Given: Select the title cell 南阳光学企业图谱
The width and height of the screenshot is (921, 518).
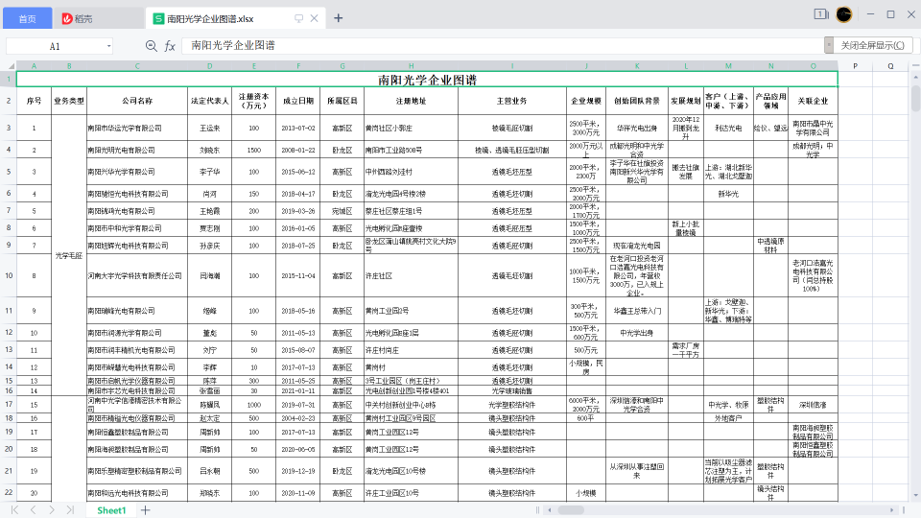Looking at the screenshot, I should pyautogui.click(x=427, y=79).
